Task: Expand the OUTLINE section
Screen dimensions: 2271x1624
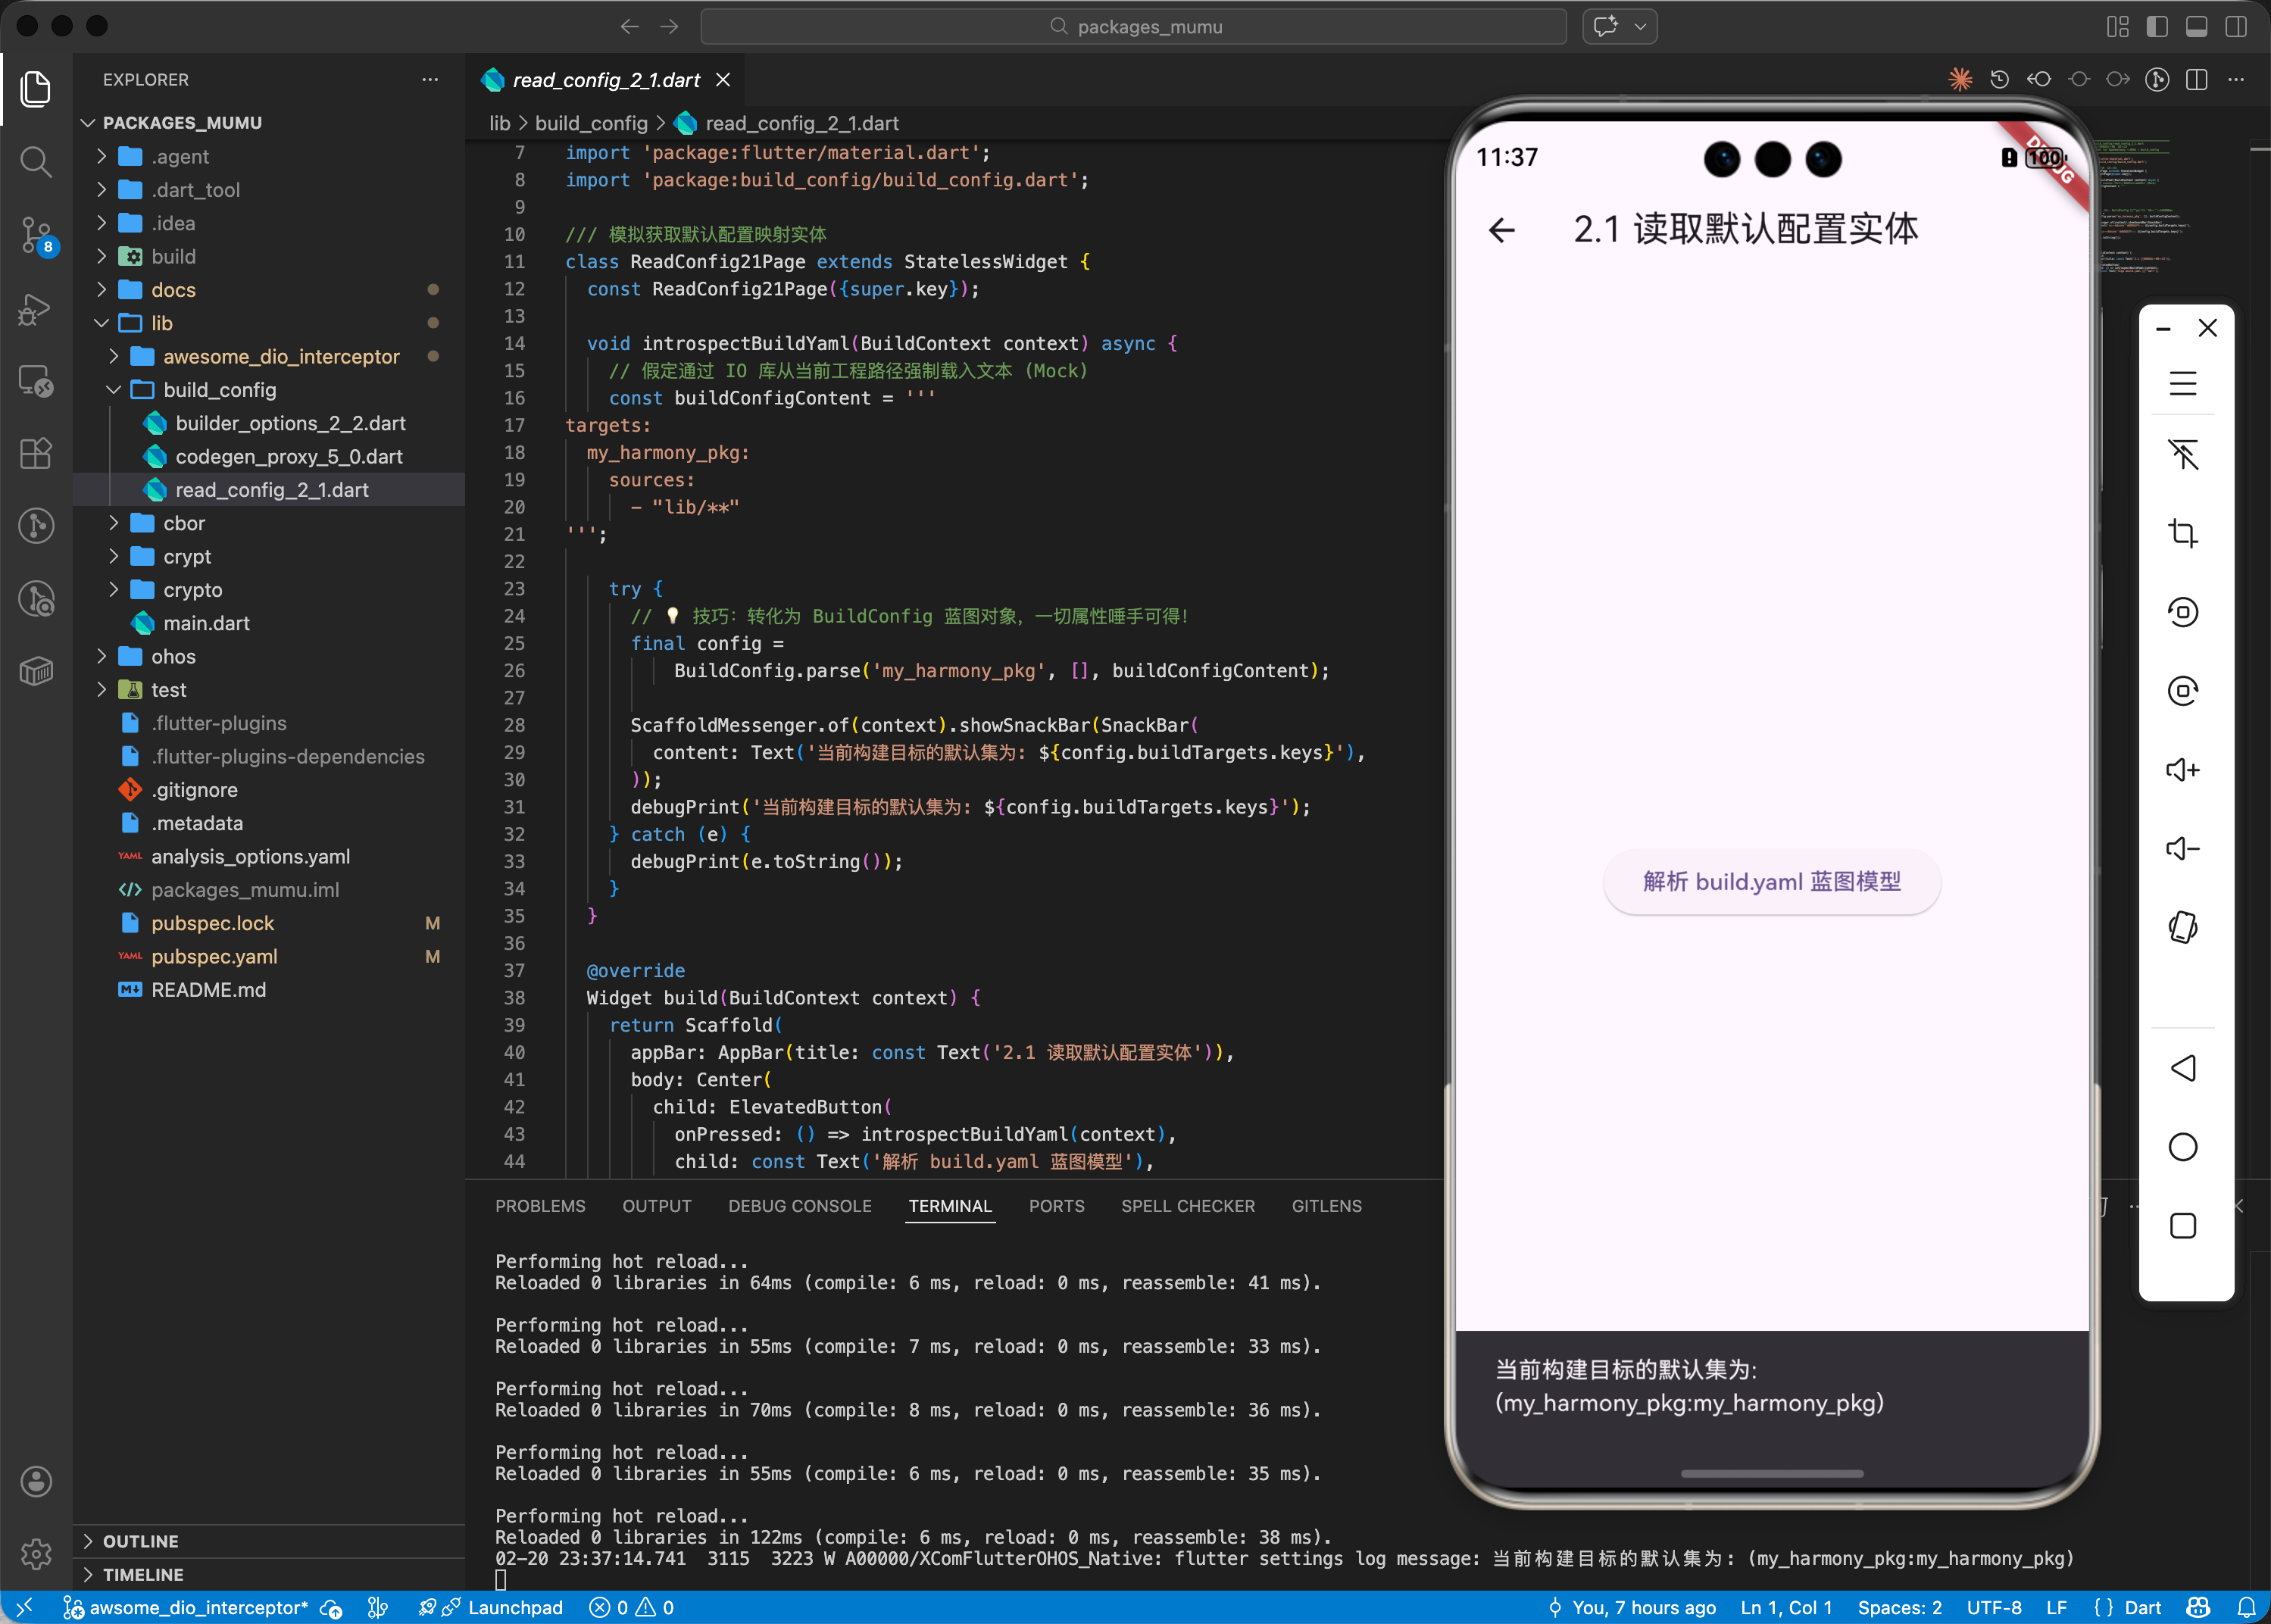Action: tap(140, 1541)
